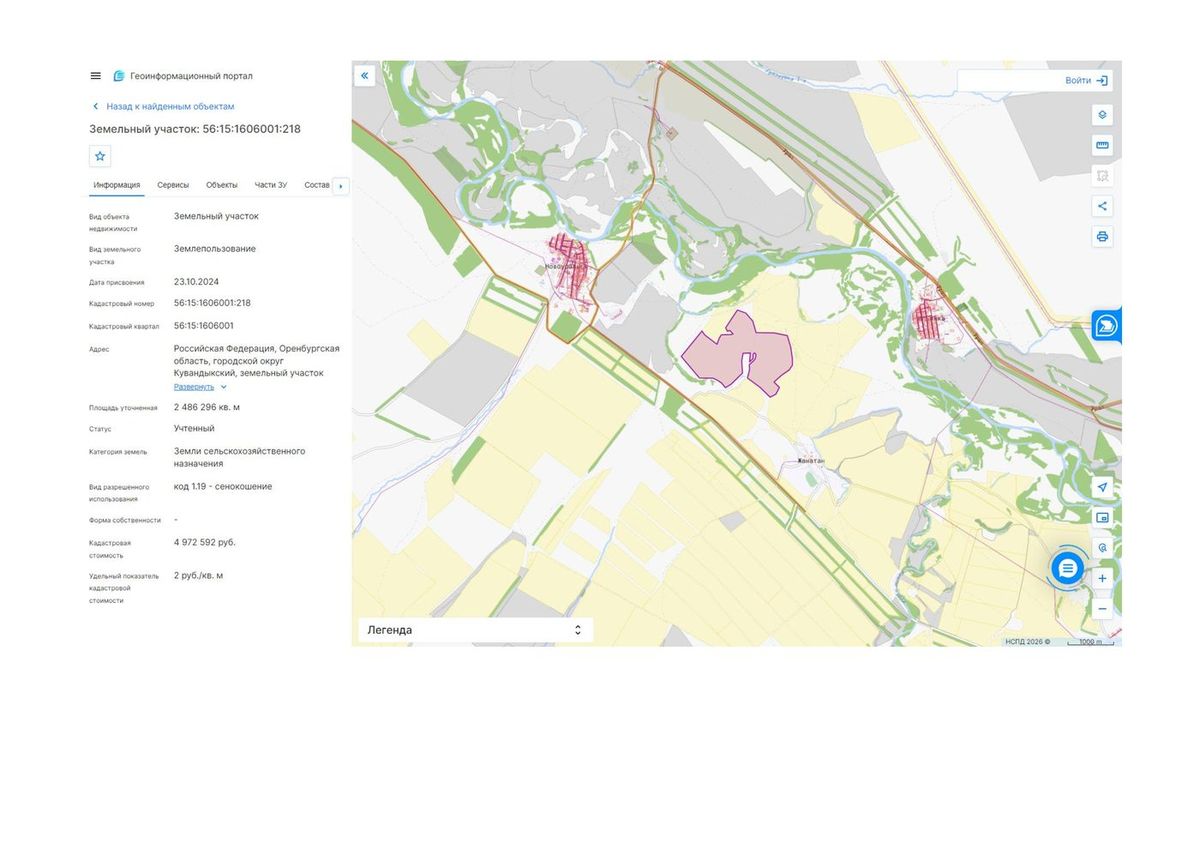Open the Части ЗУ tab

(x=271, y=185)
